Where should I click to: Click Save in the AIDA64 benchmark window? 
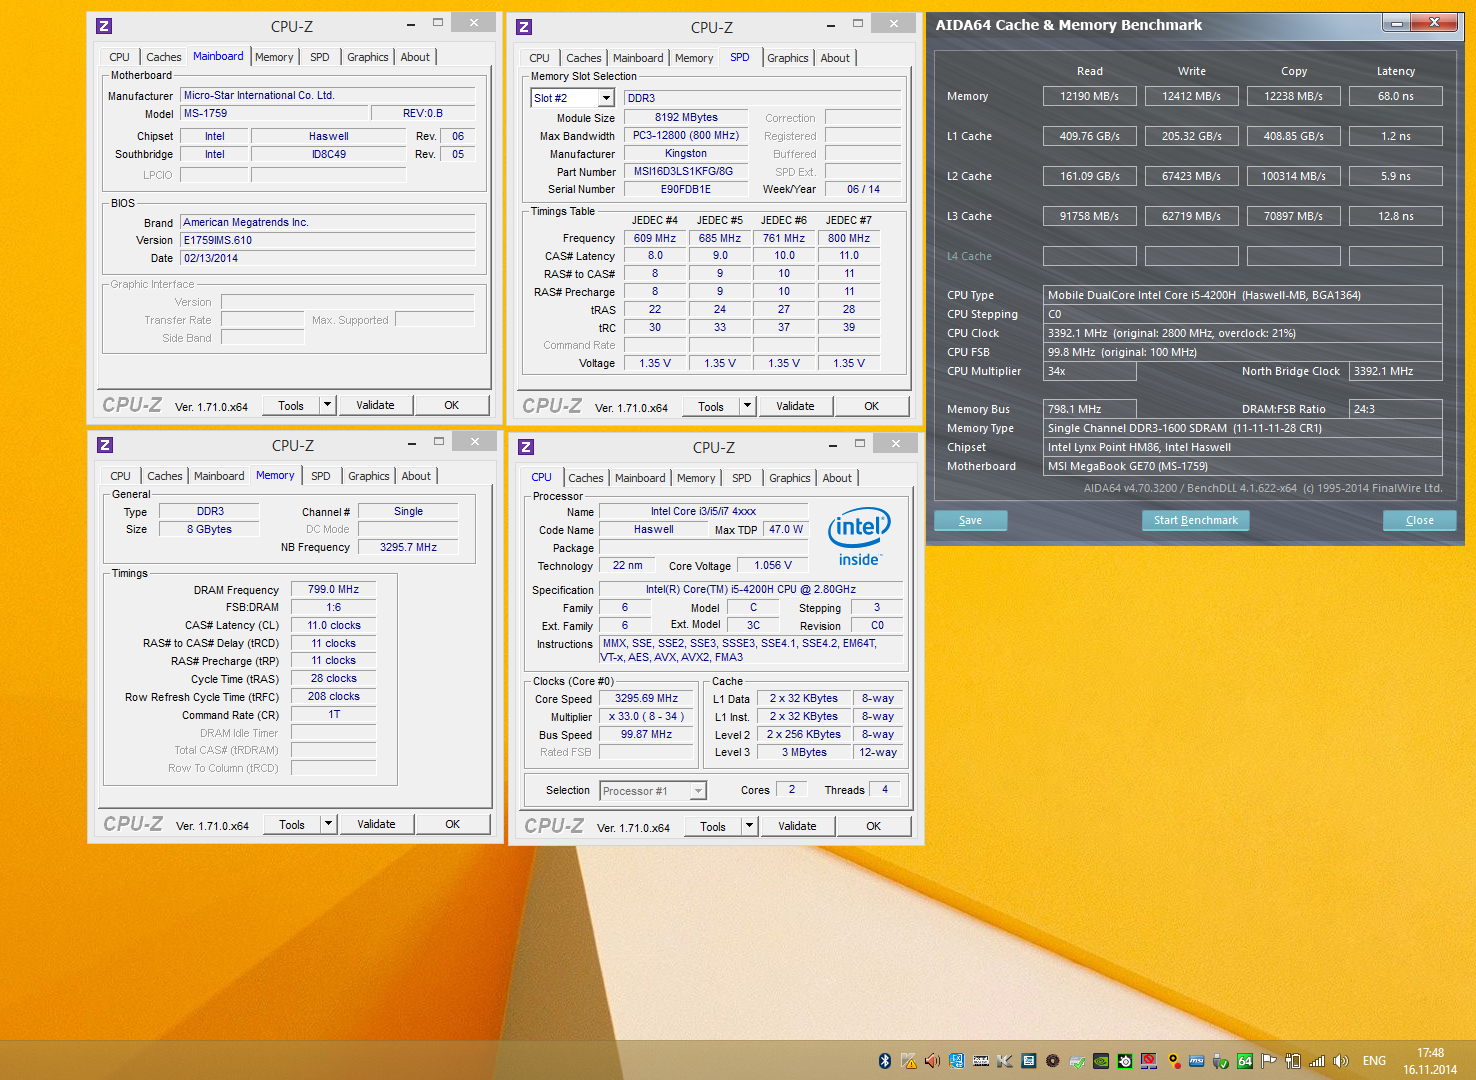click(x=970, y=520)
